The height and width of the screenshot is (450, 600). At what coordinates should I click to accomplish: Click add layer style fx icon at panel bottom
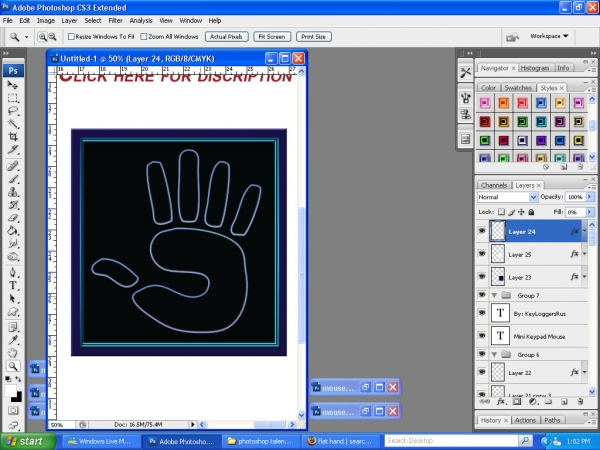click(x=501, y=401)
